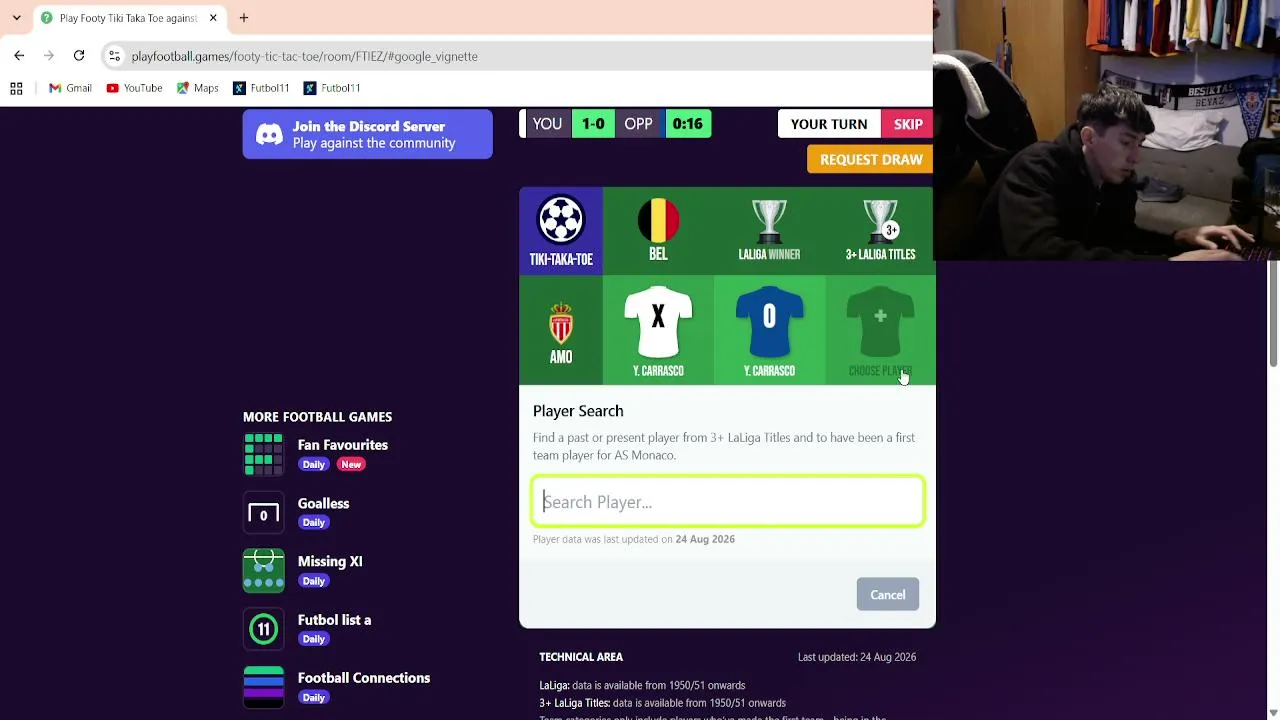
Task: Focus the Search Player input field
Action: point(728,501)
